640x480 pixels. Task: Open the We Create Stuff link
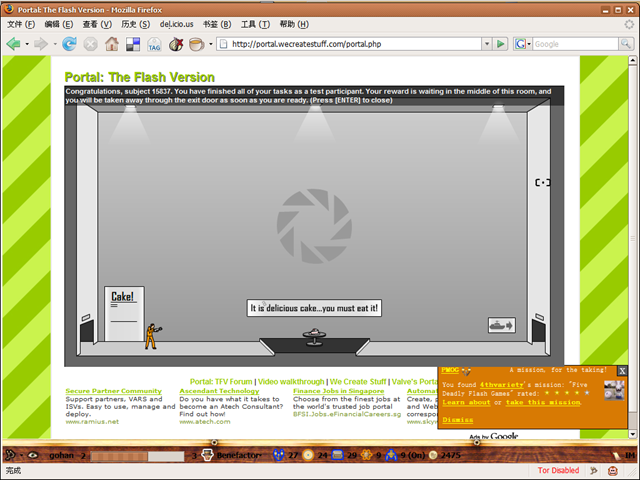coord(358,382)
